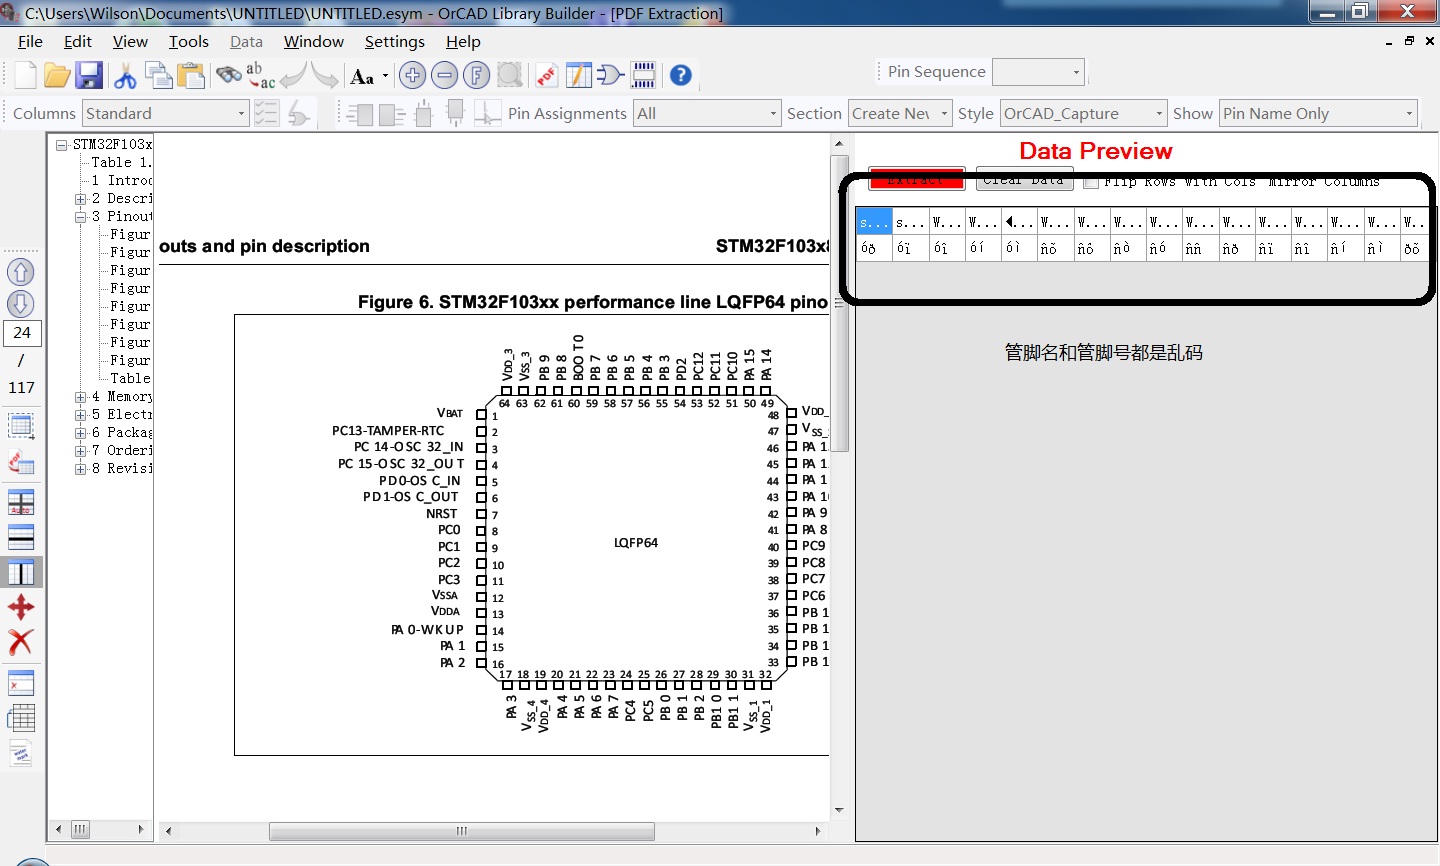Image resolution: width=1440 pixels, height=866 pixels.
Task: Click the watermark page icon in sidebar
Action: 21,753
